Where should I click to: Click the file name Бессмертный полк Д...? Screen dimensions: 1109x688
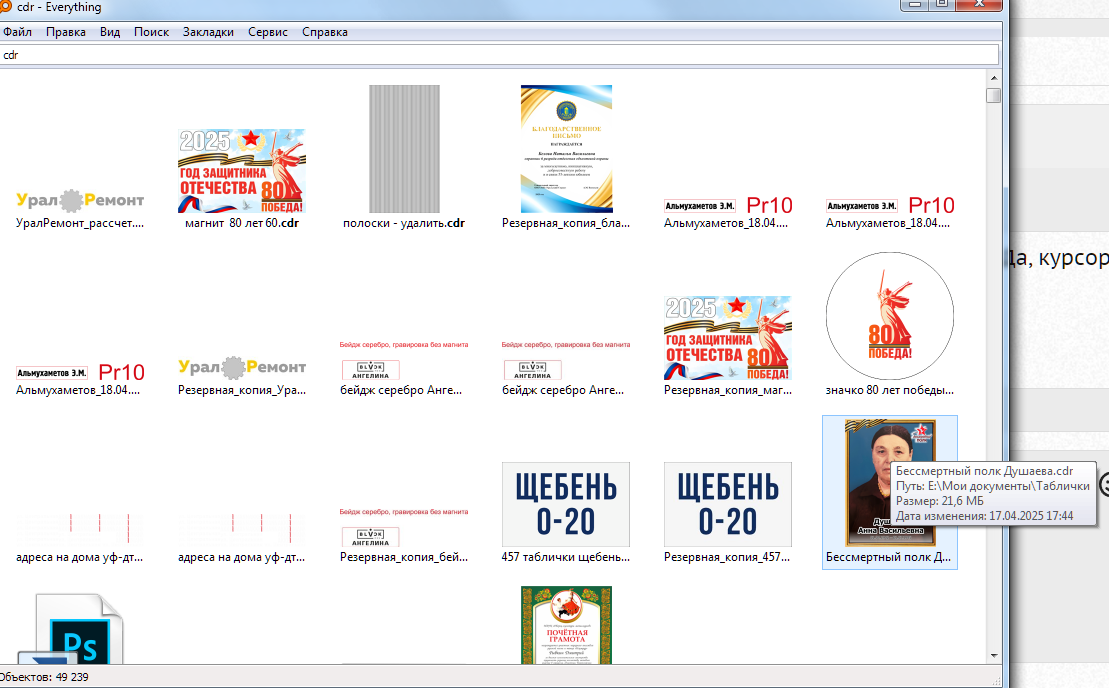(888, 557)
